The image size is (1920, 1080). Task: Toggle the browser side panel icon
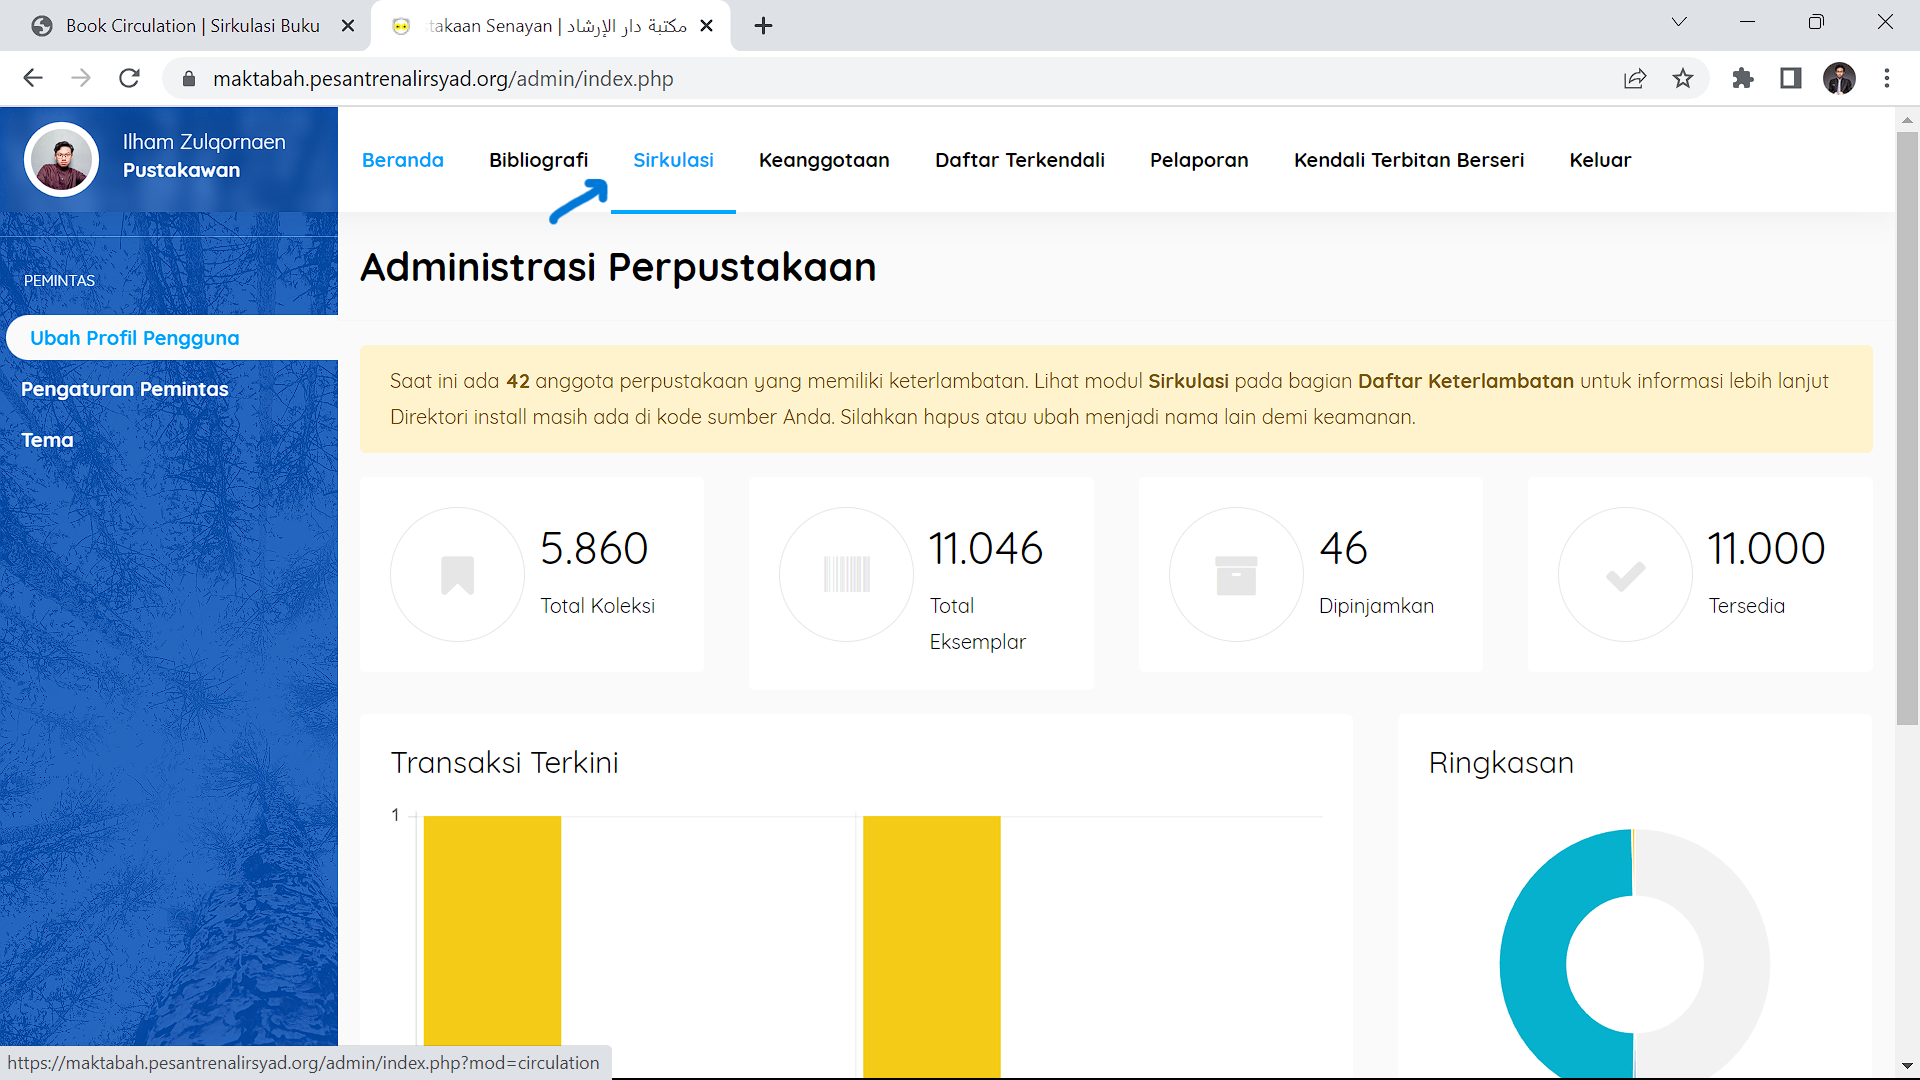[x=1791, y=78]
